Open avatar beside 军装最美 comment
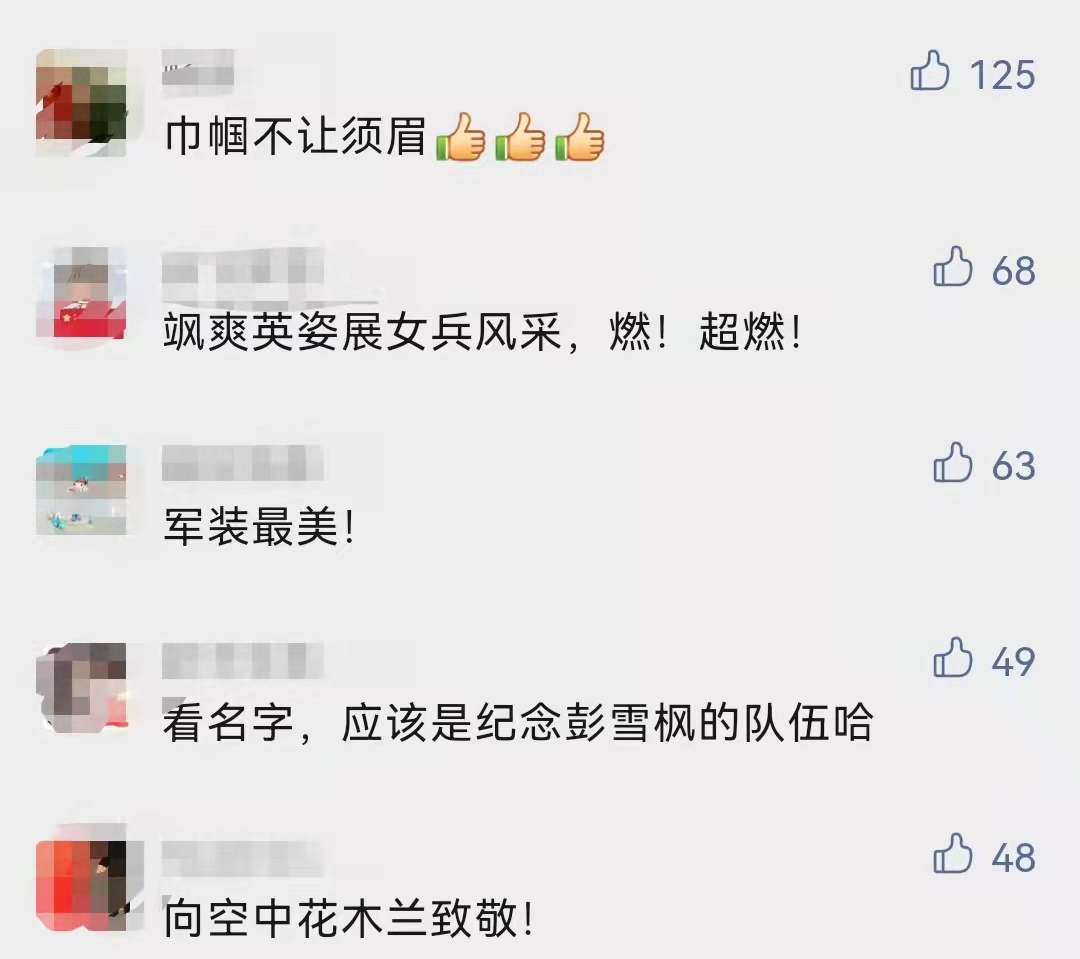Screen dimensions: 1080x959 coord(81,490)
